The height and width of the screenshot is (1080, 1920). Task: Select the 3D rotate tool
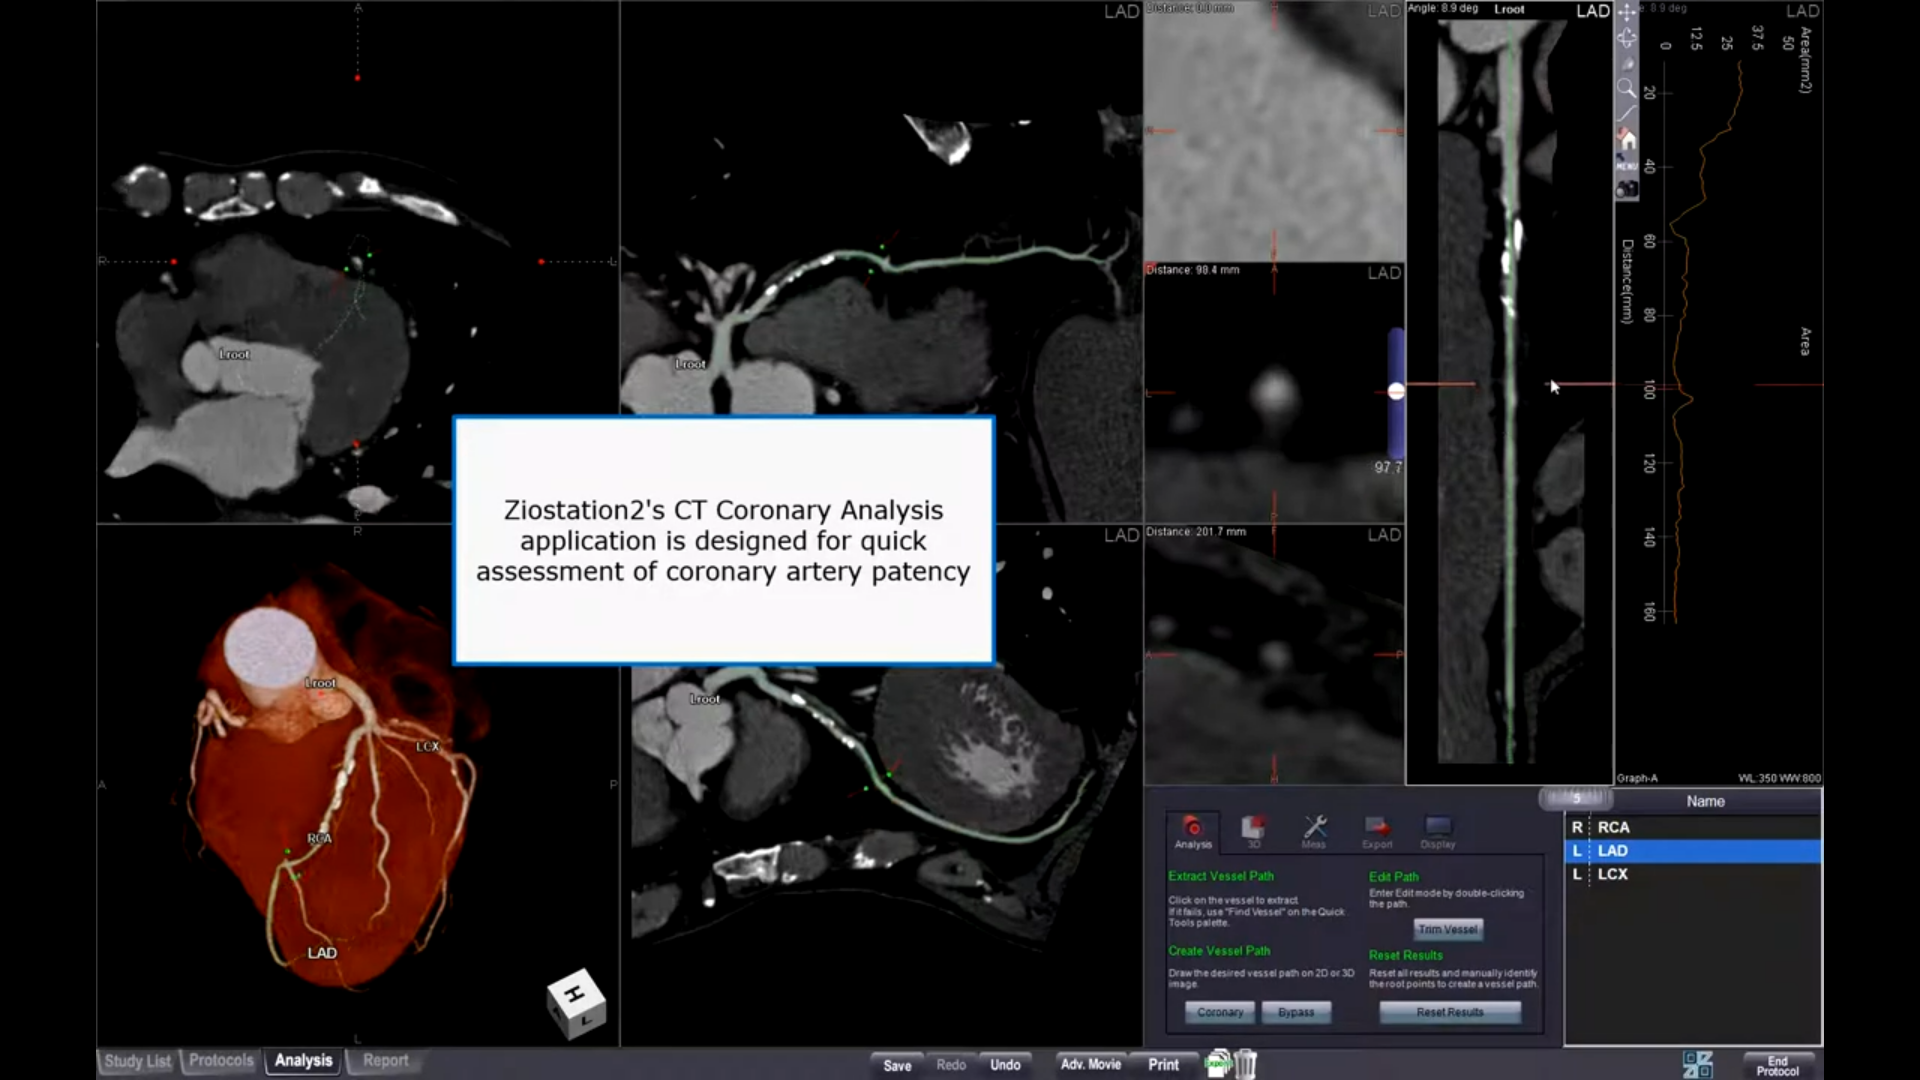pyautogui.click(x=1627, y=38)
